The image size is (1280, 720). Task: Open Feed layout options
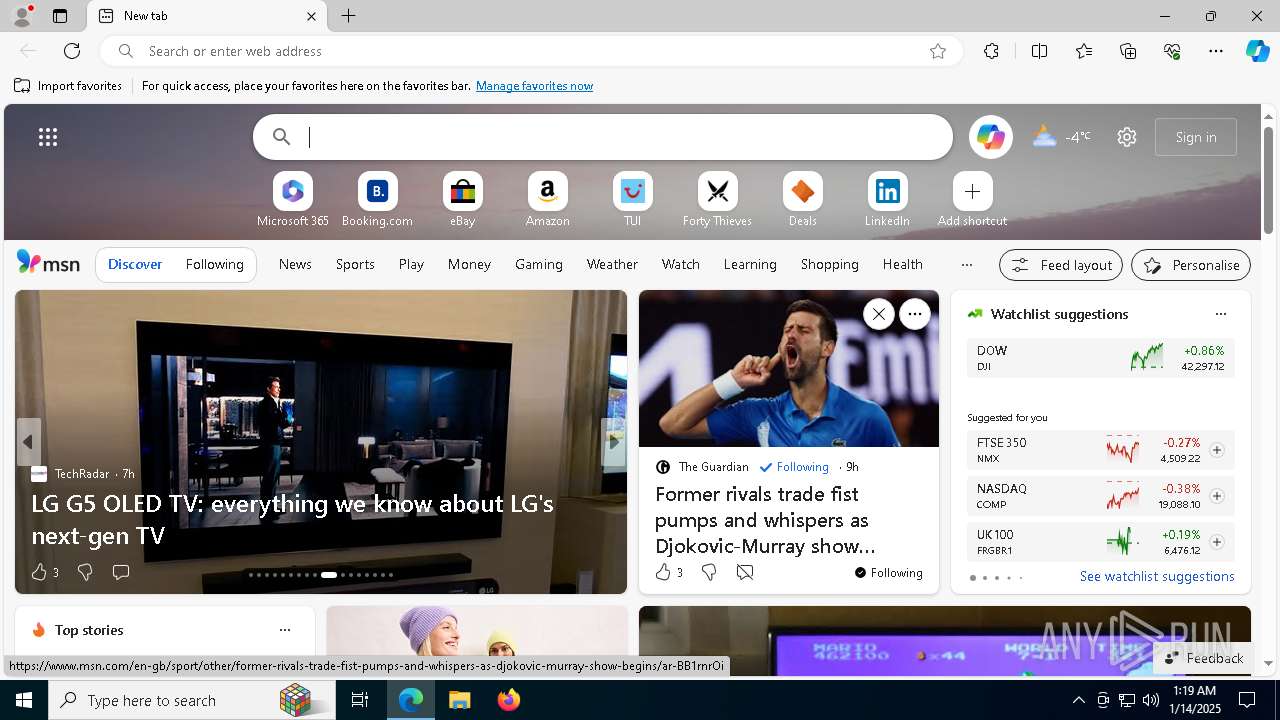1060,265
